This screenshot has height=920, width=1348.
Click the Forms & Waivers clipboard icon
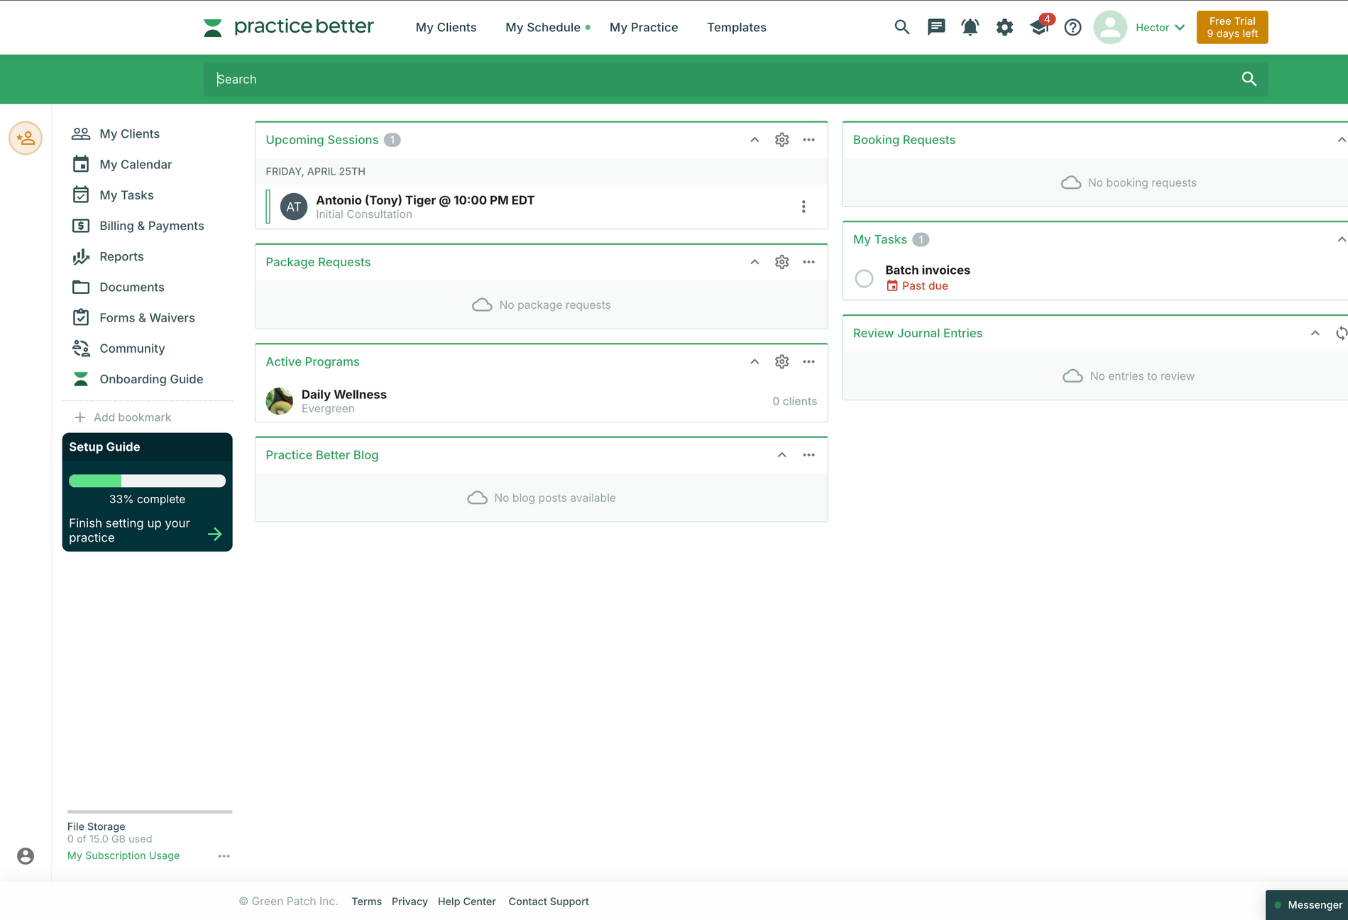pos(81,317)
